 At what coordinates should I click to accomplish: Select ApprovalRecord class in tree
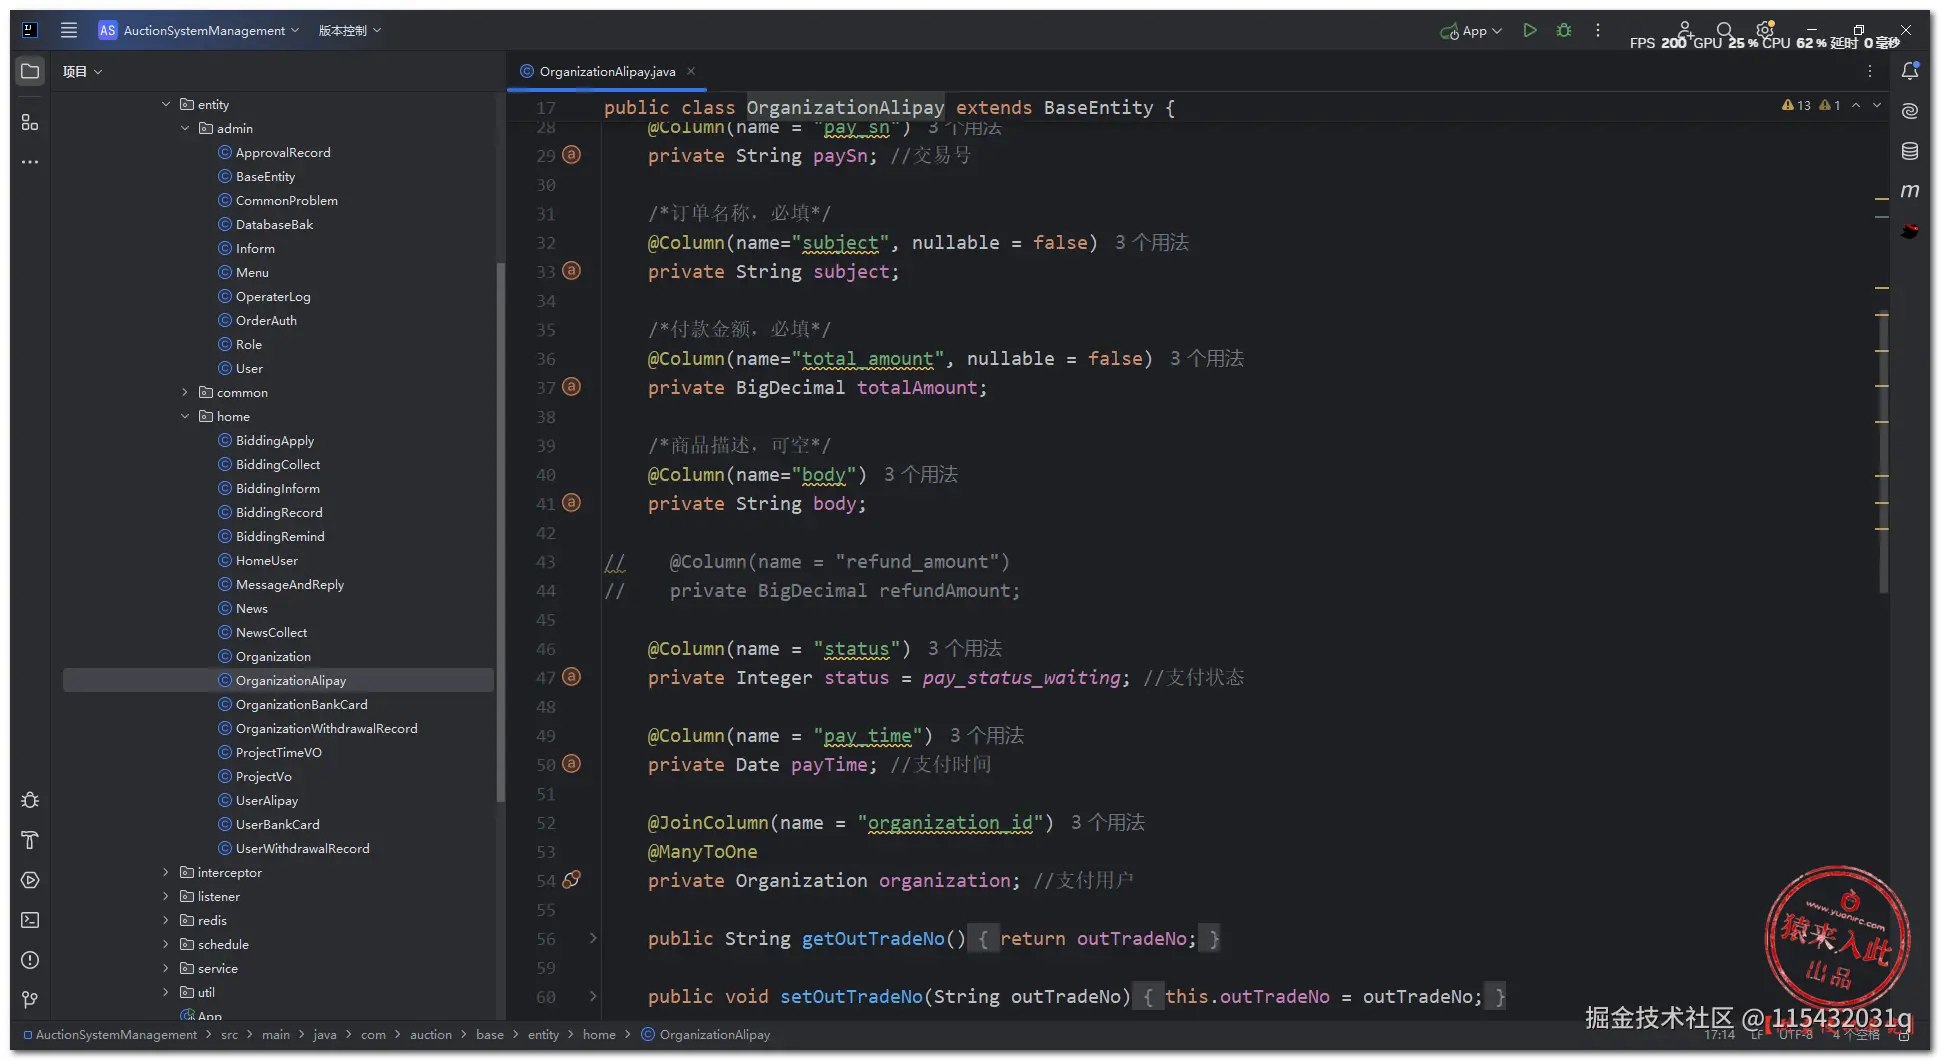283,152
